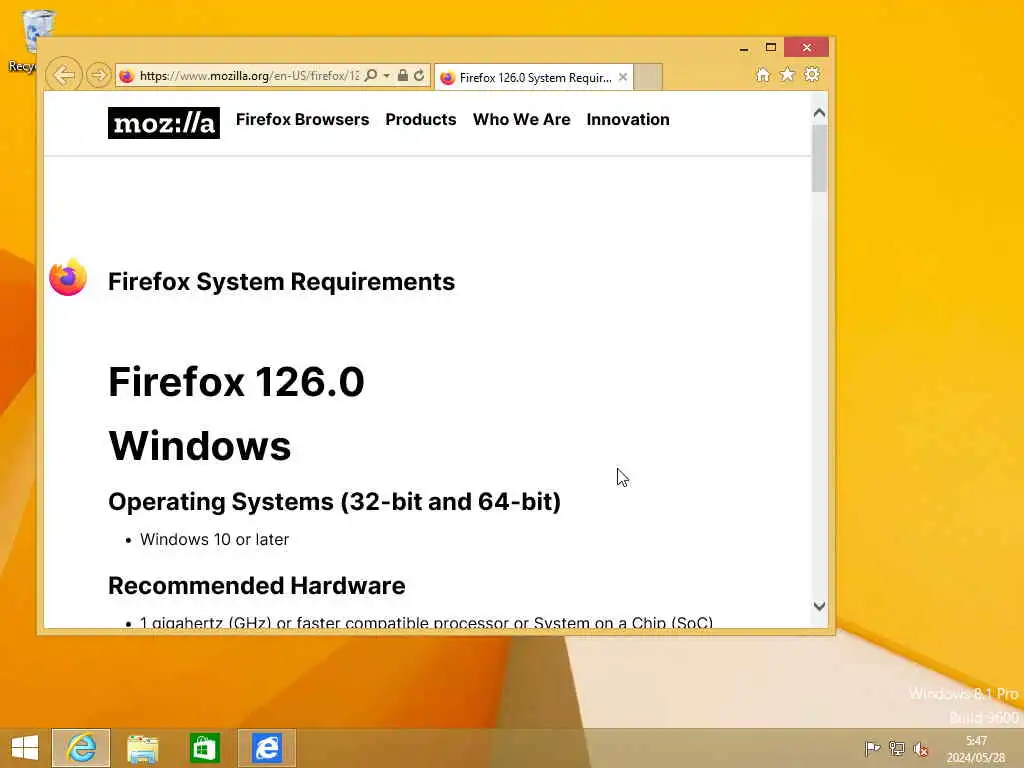The width and height of the screenshot is (1024, 768).
Task: Refresh the page with the reload icon
Action: point(419,76)
